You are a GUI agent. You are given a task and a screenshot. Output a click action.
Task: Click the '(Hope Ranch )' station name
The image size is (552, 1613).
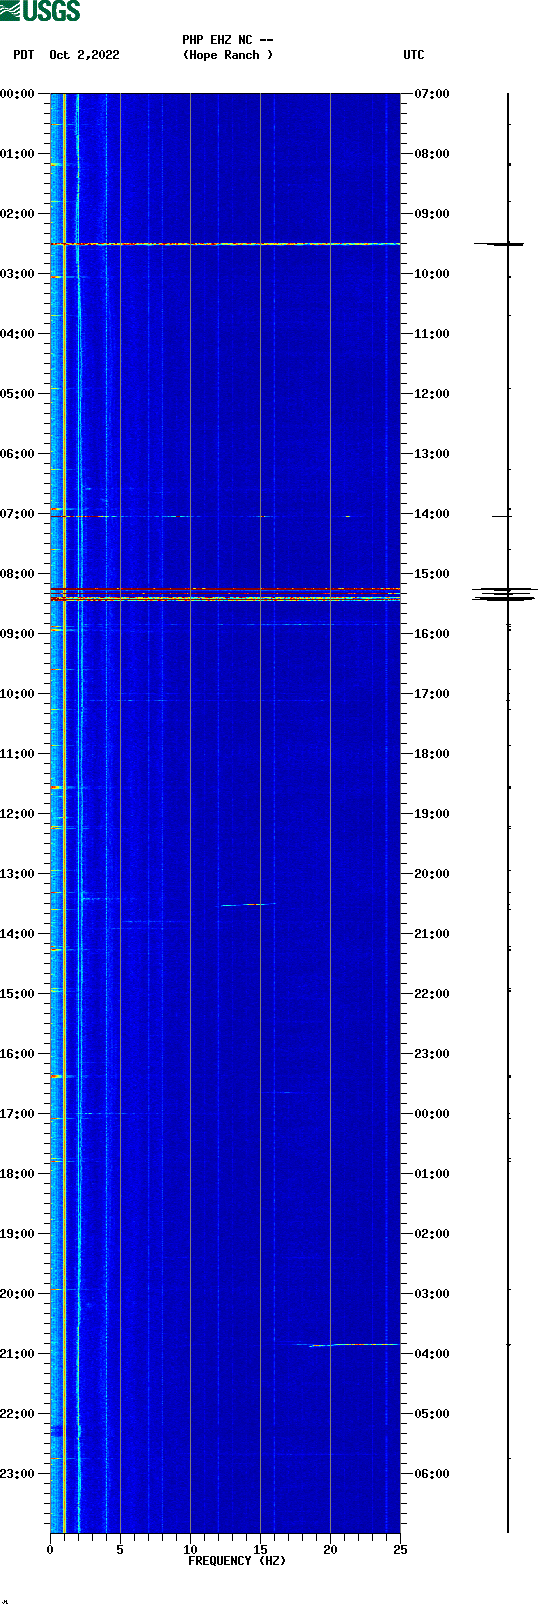pos(228,55)
